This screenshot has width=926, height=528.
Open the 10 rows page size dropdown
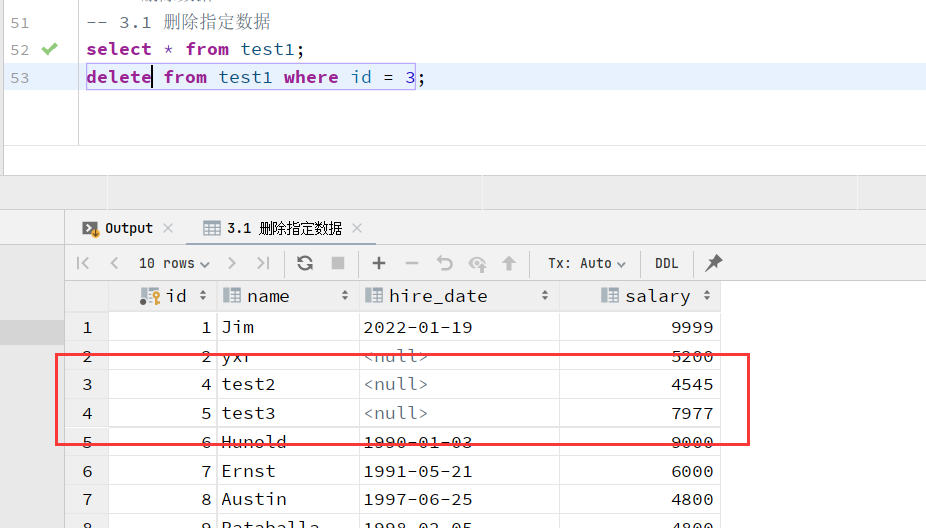(174, 263)
